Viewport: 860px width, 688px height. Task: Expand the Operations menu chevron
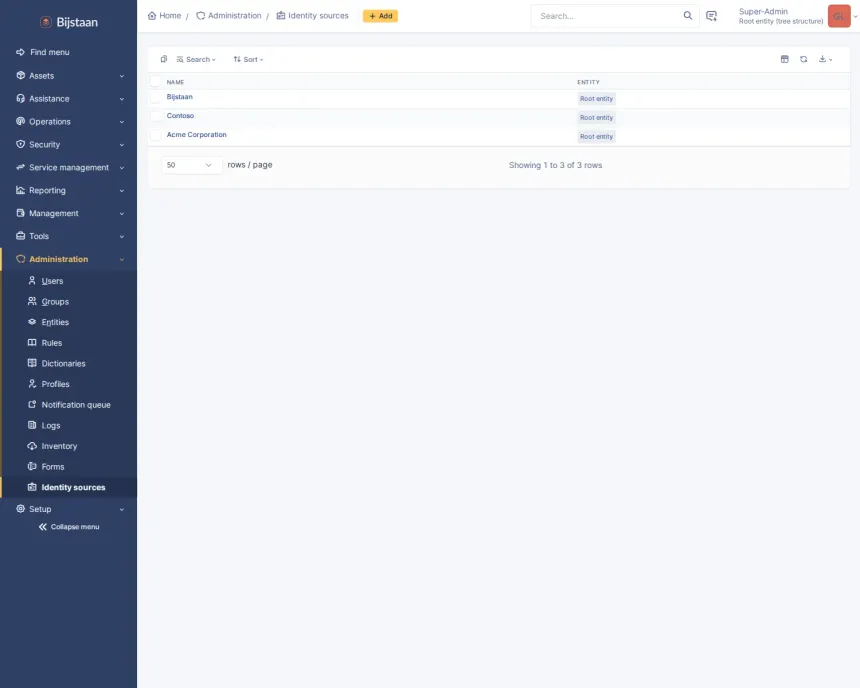[x=122, y=122]
